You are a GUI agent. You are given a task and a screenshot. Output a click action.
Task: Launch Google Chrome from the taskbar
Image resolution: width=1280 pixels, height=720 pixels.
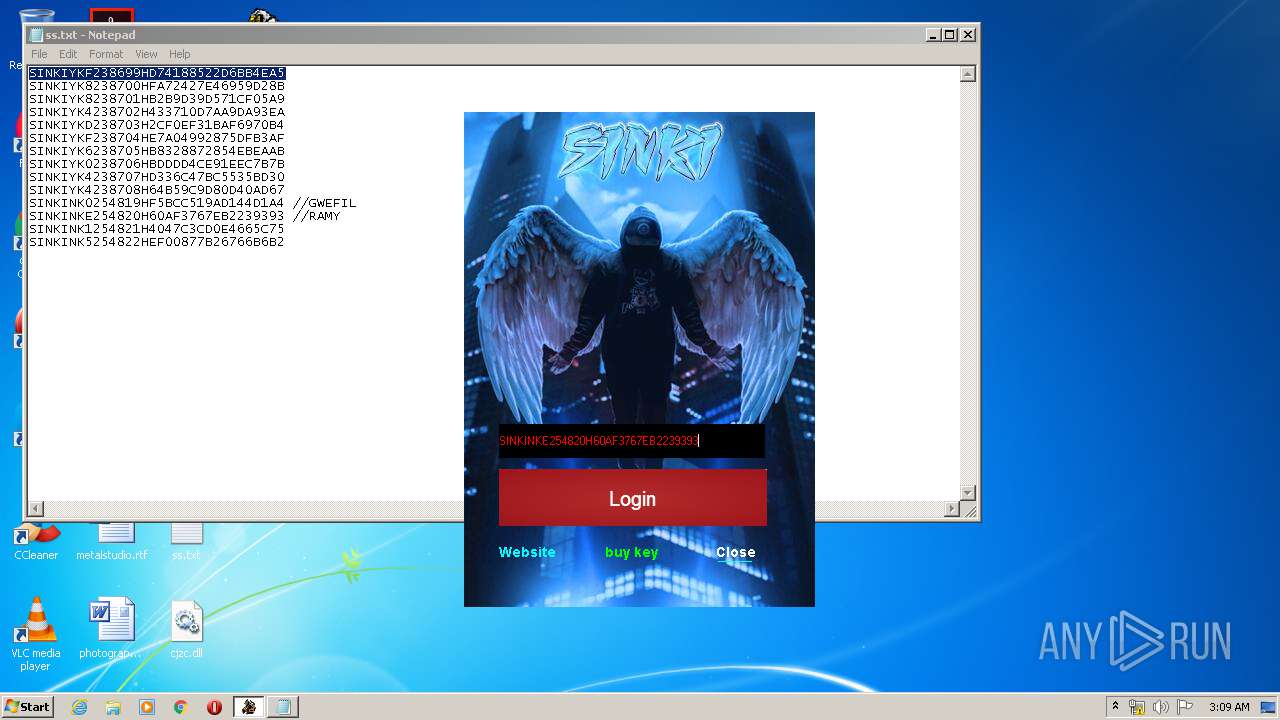pos(181,707)
